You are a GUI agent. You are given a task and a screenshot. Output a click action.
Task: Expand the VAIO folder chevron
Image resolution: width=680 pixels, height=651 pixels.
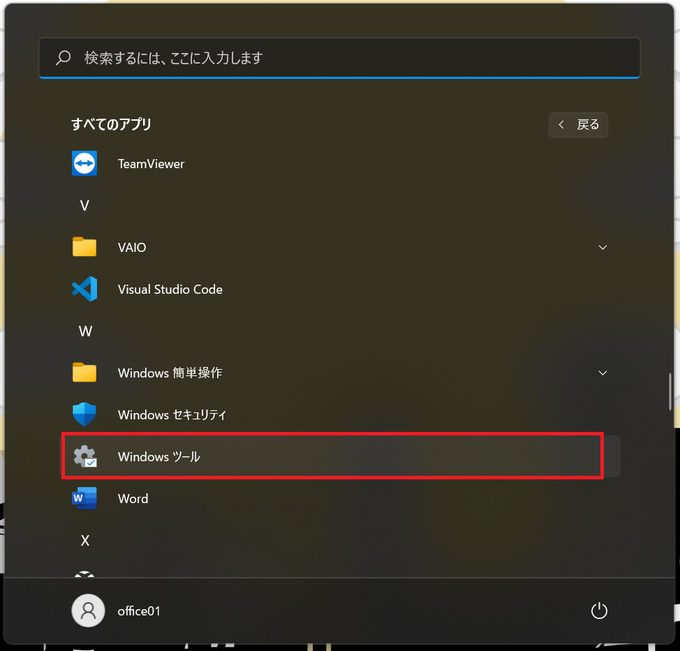(x=602, y=247)
